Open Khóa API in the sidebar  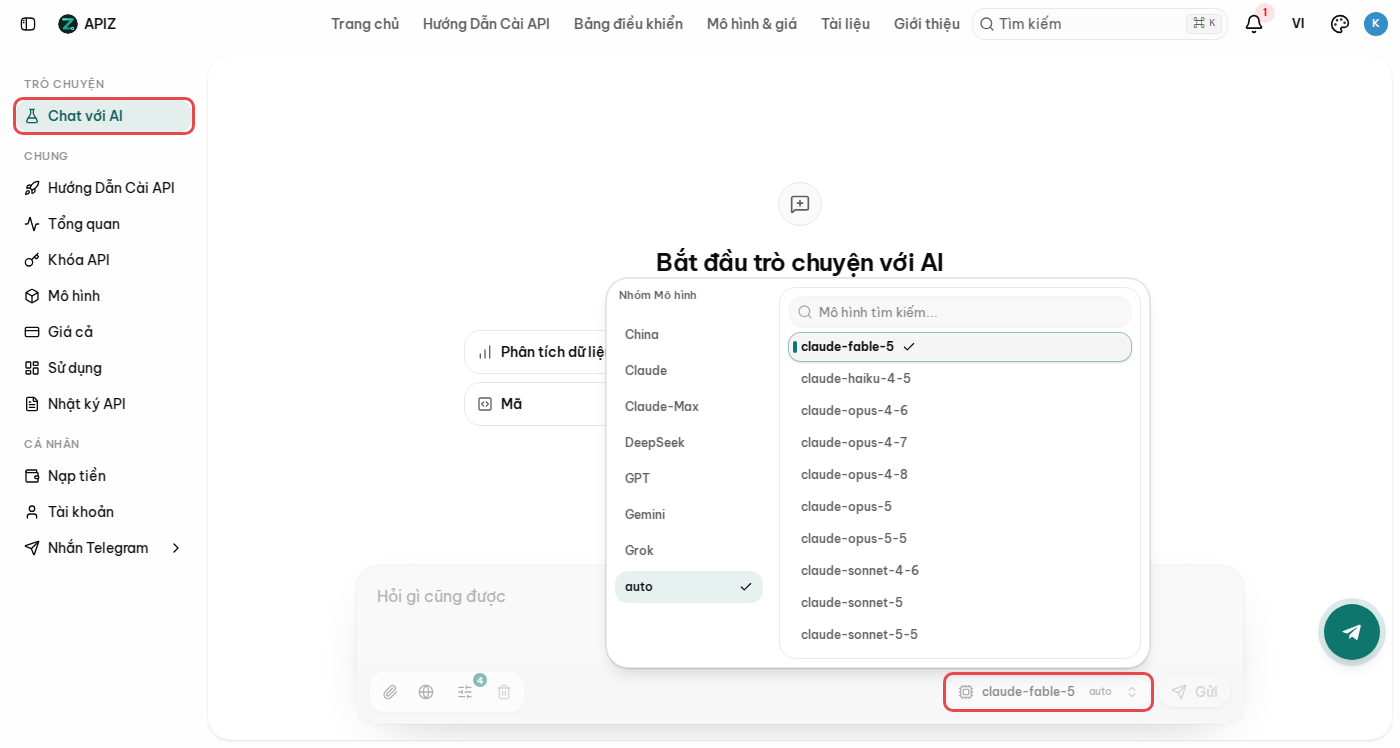[104, 260]
